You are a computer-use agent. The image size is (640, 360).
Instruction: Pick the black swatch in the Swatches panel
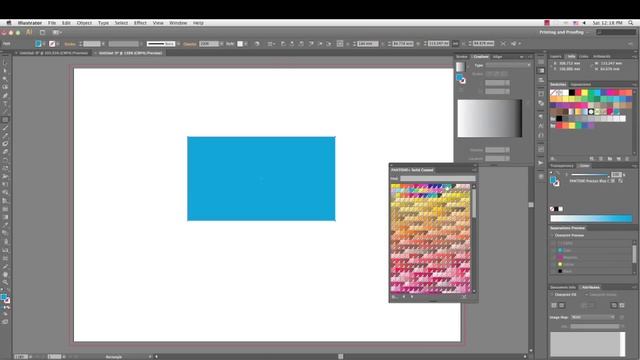point(572,93)
